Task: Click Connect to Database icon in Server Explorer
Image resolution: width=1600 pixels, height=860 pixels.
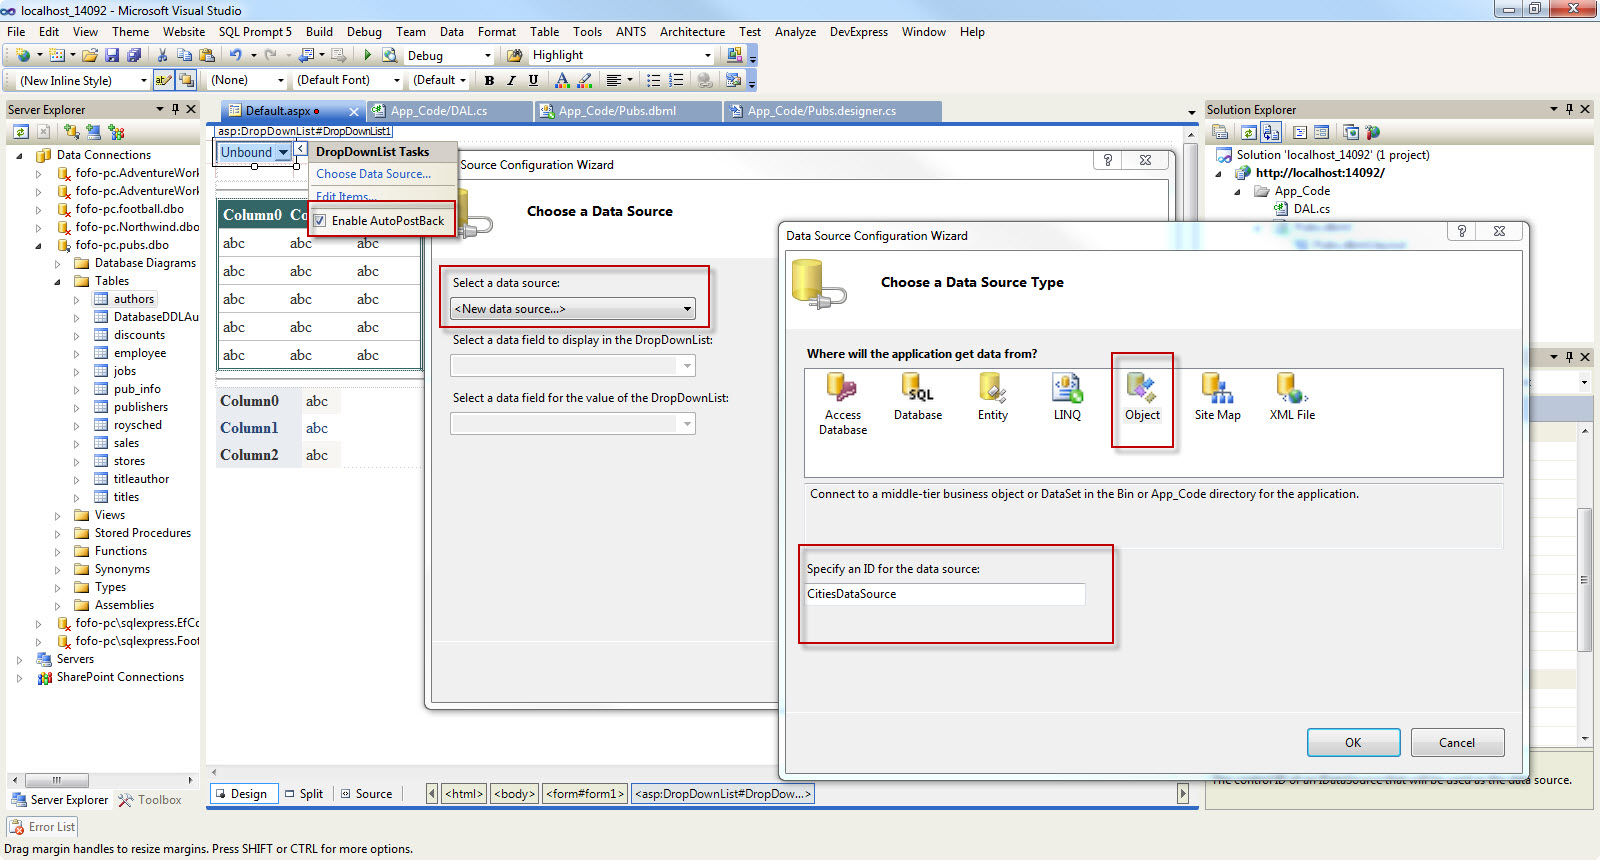Action: (71, 131)
